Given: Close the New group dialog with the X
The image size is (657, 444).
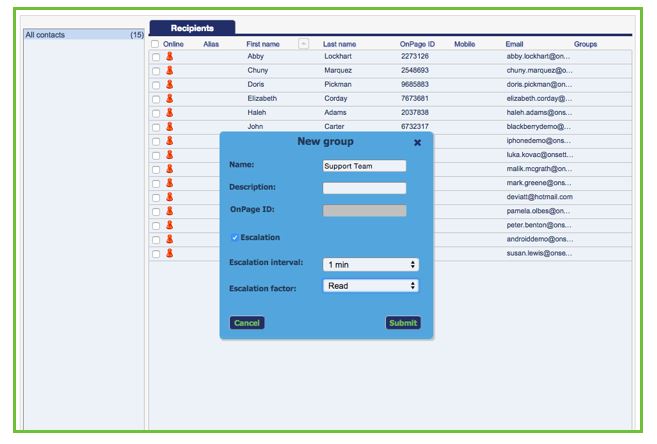Looking at the screenshot, I should [x=417, y=143].
